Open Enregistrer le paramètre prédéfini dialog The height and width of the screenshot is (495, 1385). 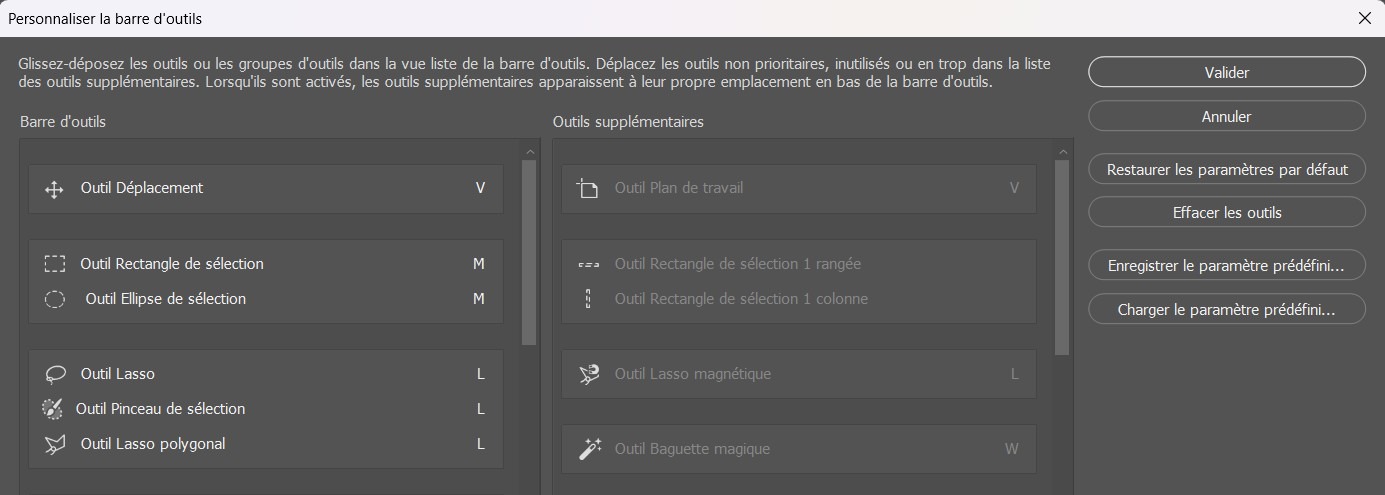[1226, 266]
